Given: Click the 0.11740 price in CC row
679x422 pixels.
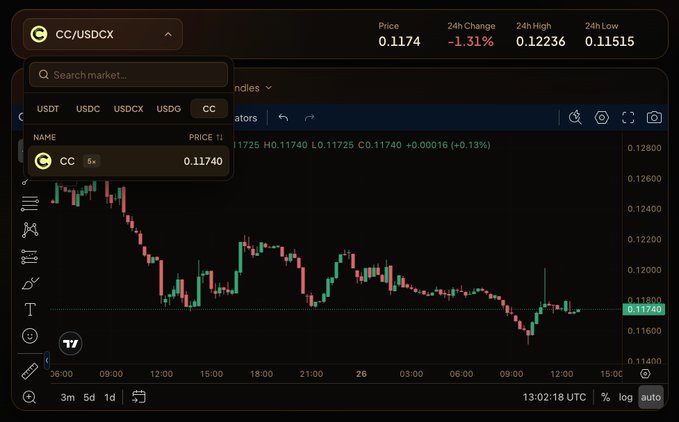Looking at the screenshot, I should point(203,161).
